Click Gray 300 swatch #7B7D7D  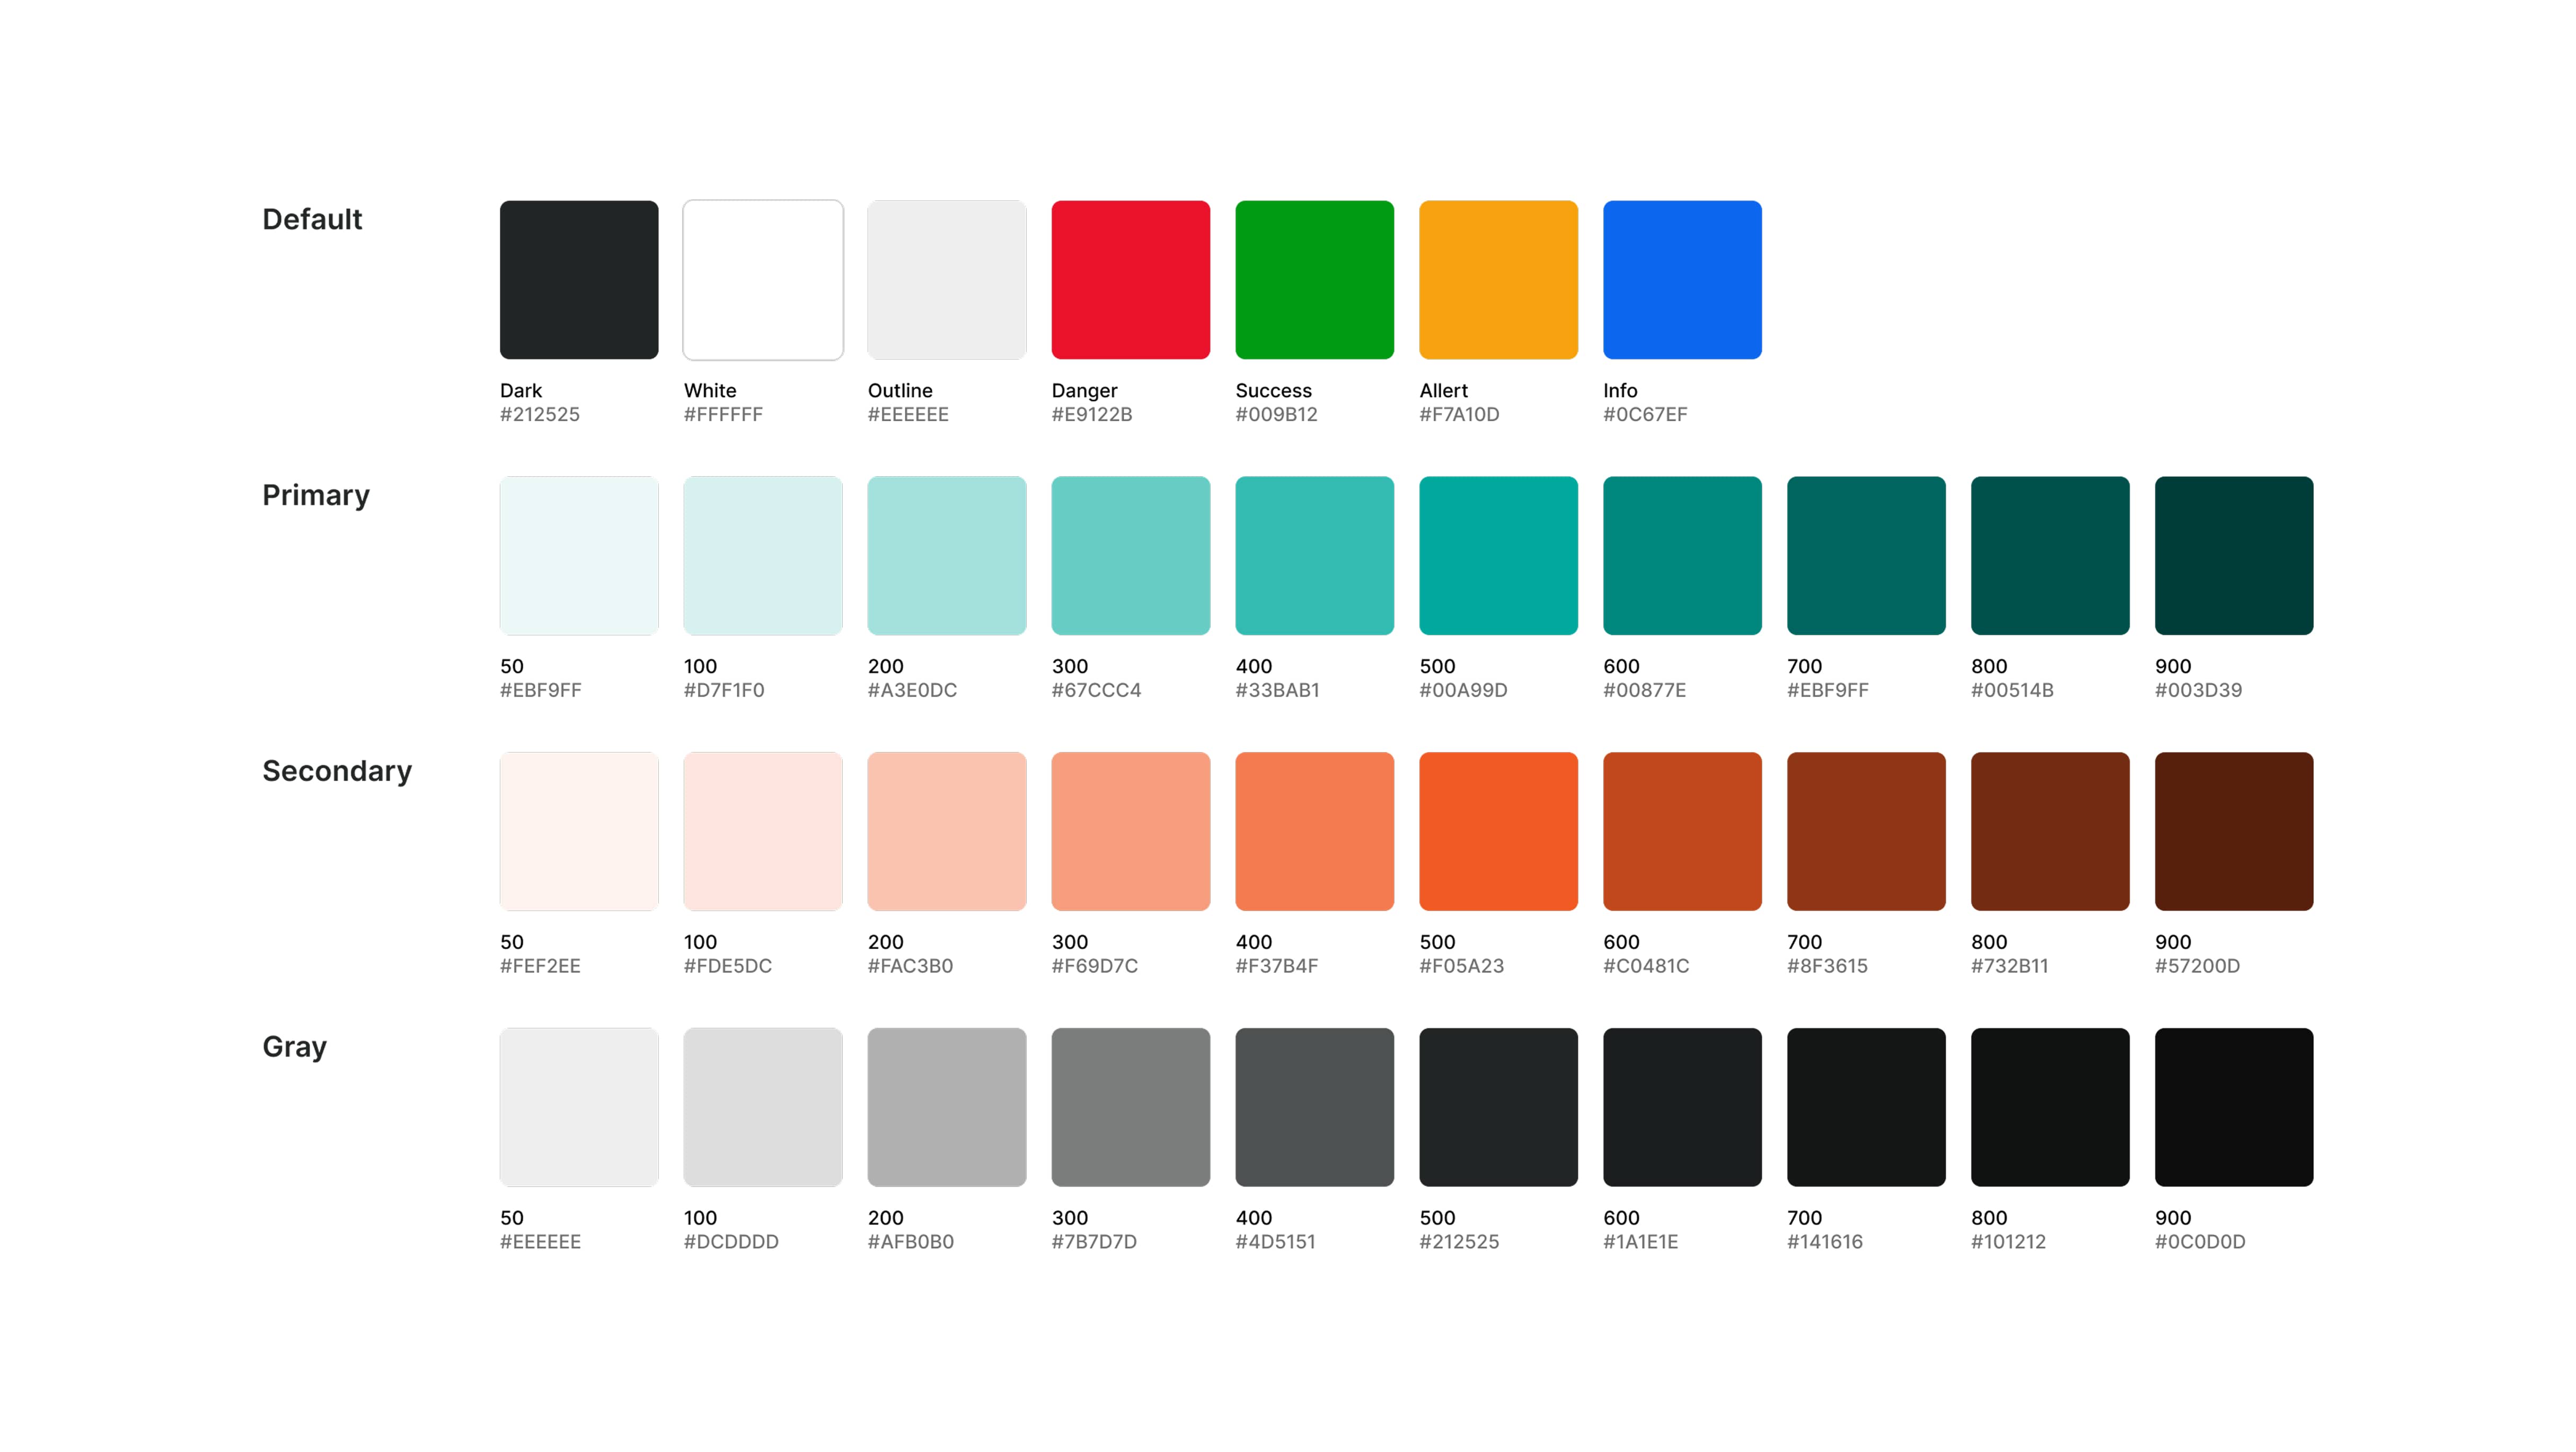click(1131, 1108)
